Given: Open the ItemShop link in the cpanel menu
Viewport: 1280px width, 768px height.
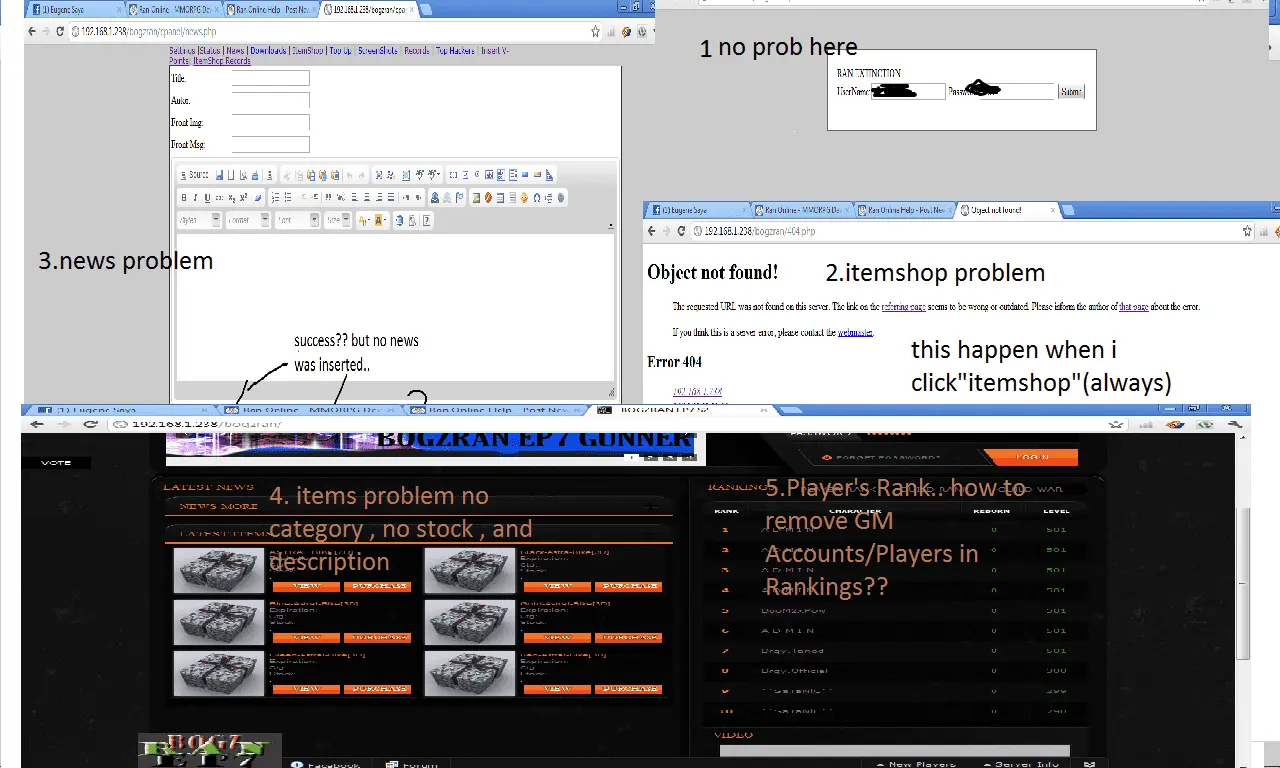Looking at the screenshot, I should pos(309,51).
